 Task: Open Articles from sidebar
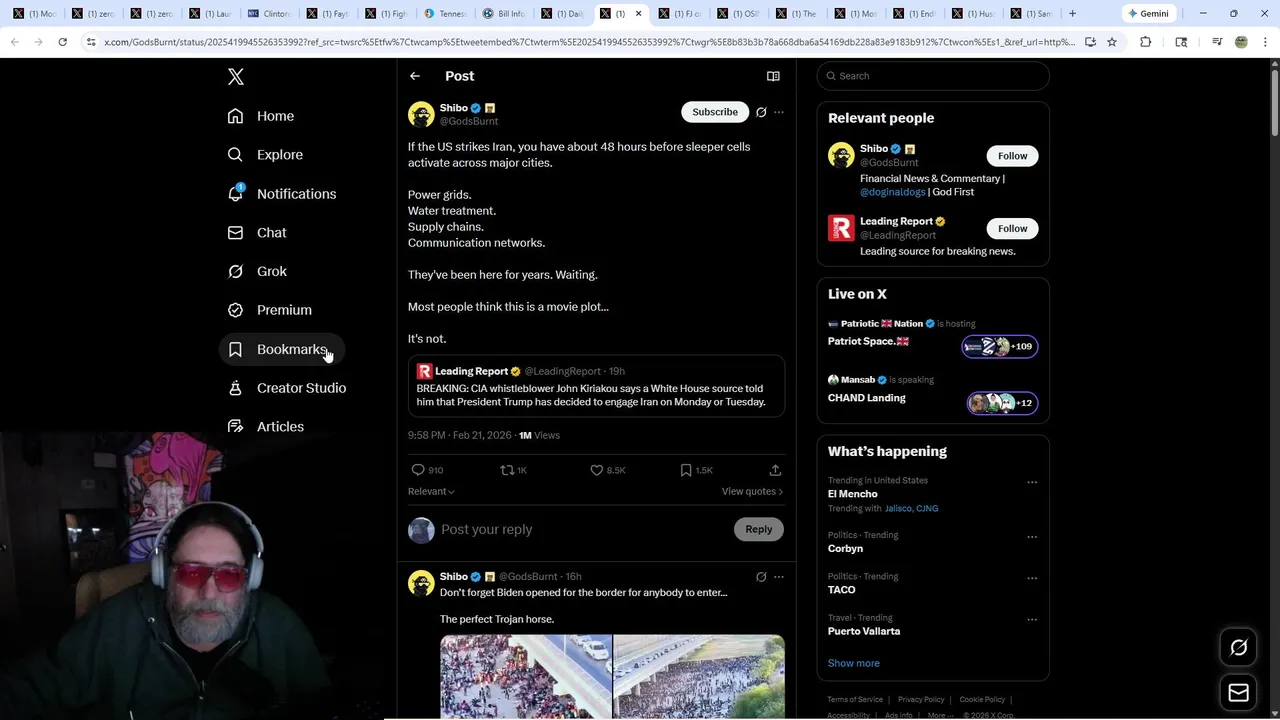click(x=266, y=427)
